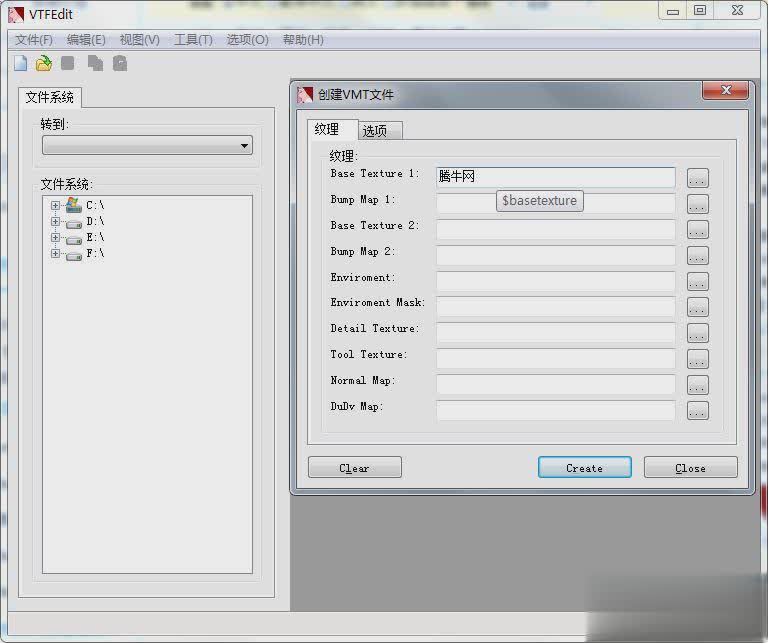Click the Enviroment input field
Image resolution: width=768 pixels, height=643 pixels.
point(555,282)
